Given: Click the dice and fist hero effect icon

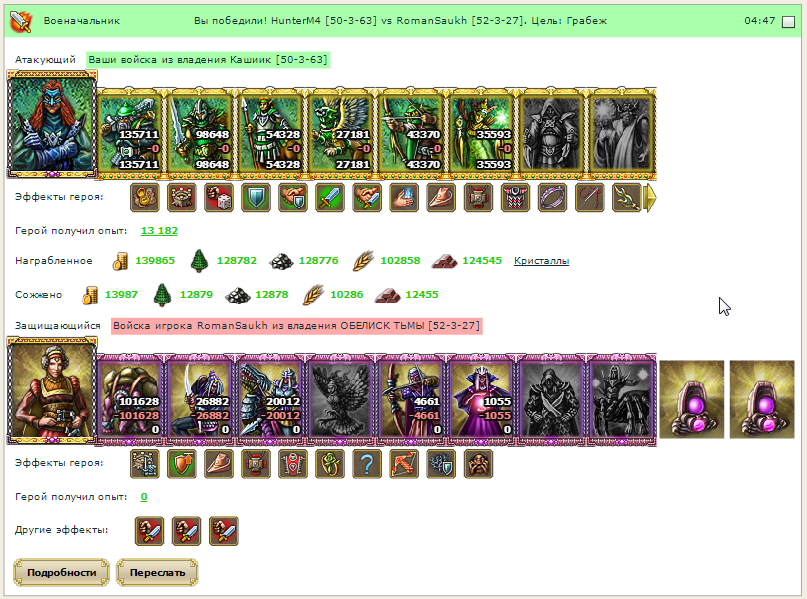Looking at the screenshot, I should tap(219, 198).
